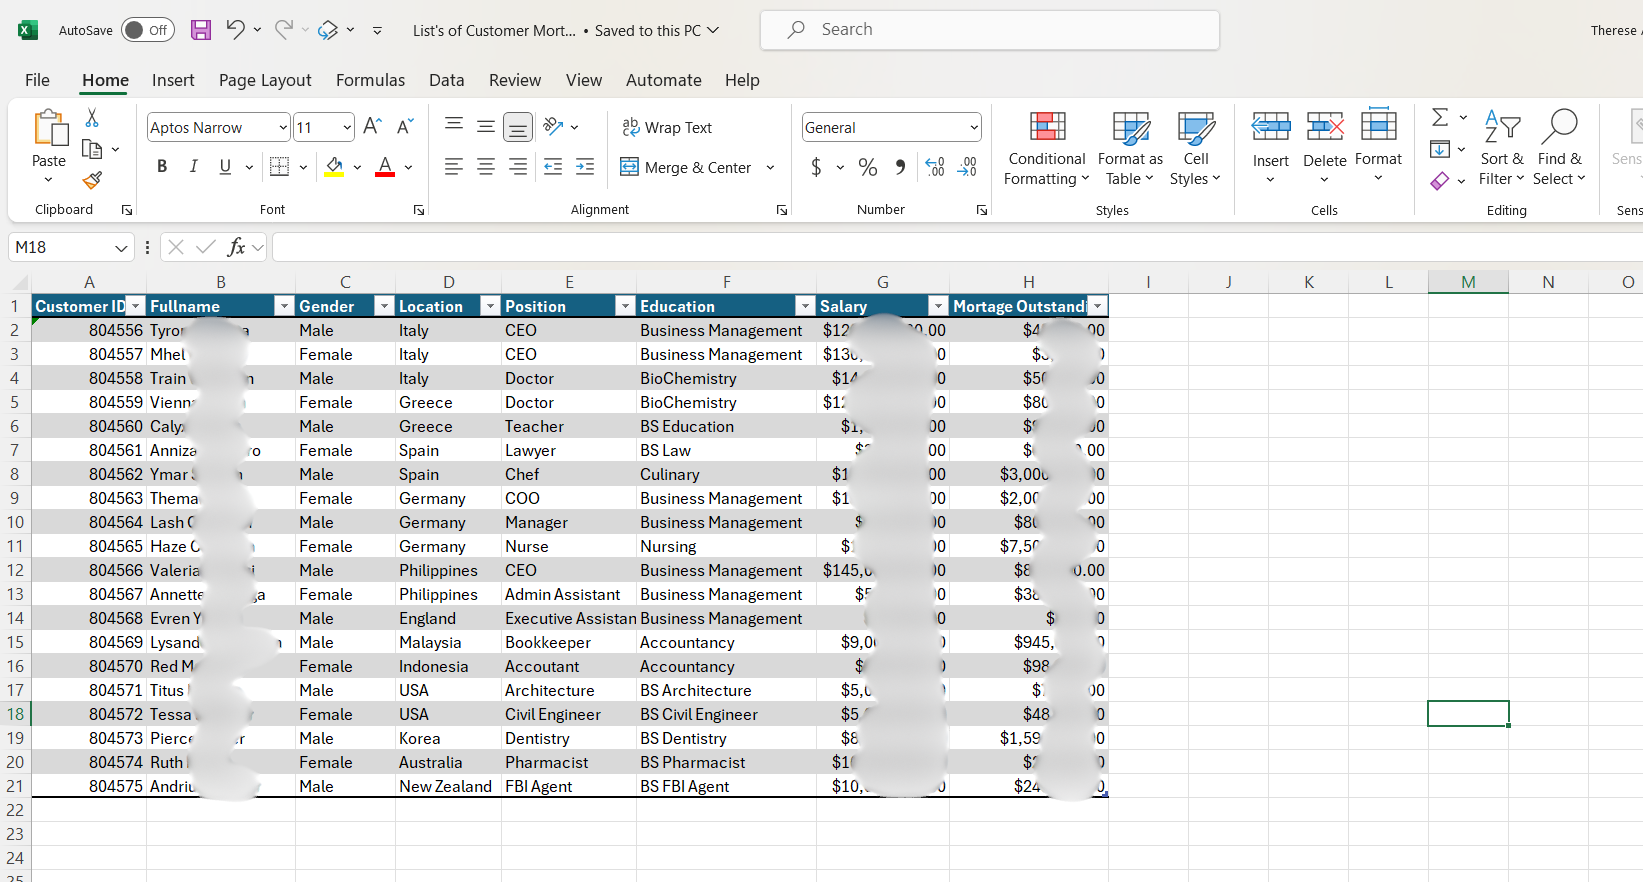This screenshot has height=882, width=1643.
Task: Click the Decrease Decimal icon
Action: point(967,167)
